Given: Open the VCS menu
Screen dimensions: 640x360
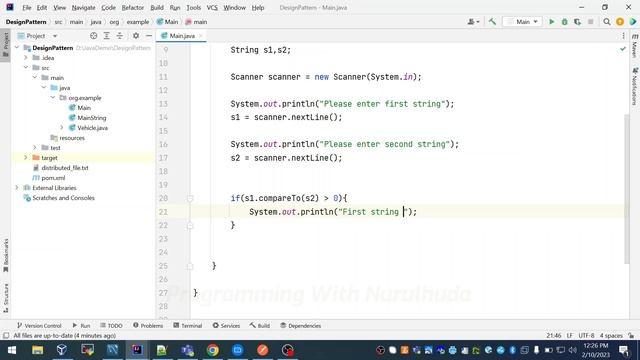Looking at the screenshot, I should 212,8.
